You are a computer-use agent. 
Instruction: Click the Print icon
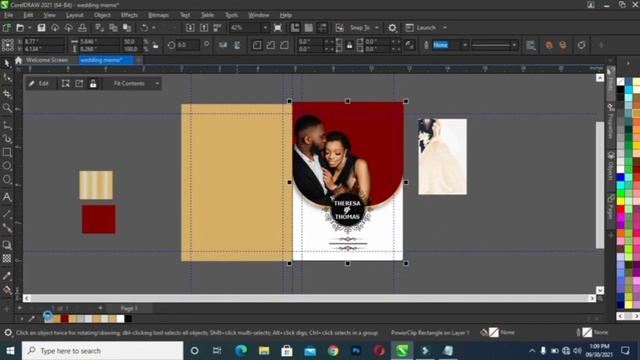82,28
